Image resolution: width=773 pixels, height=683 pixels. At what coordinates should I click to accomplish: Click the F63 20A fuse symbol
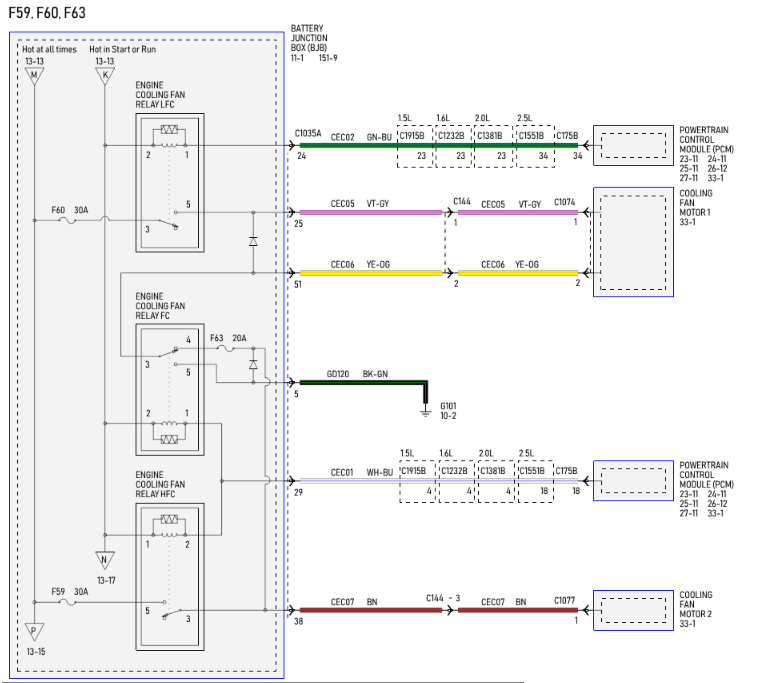pyautogui.click(x=226, y=349)
